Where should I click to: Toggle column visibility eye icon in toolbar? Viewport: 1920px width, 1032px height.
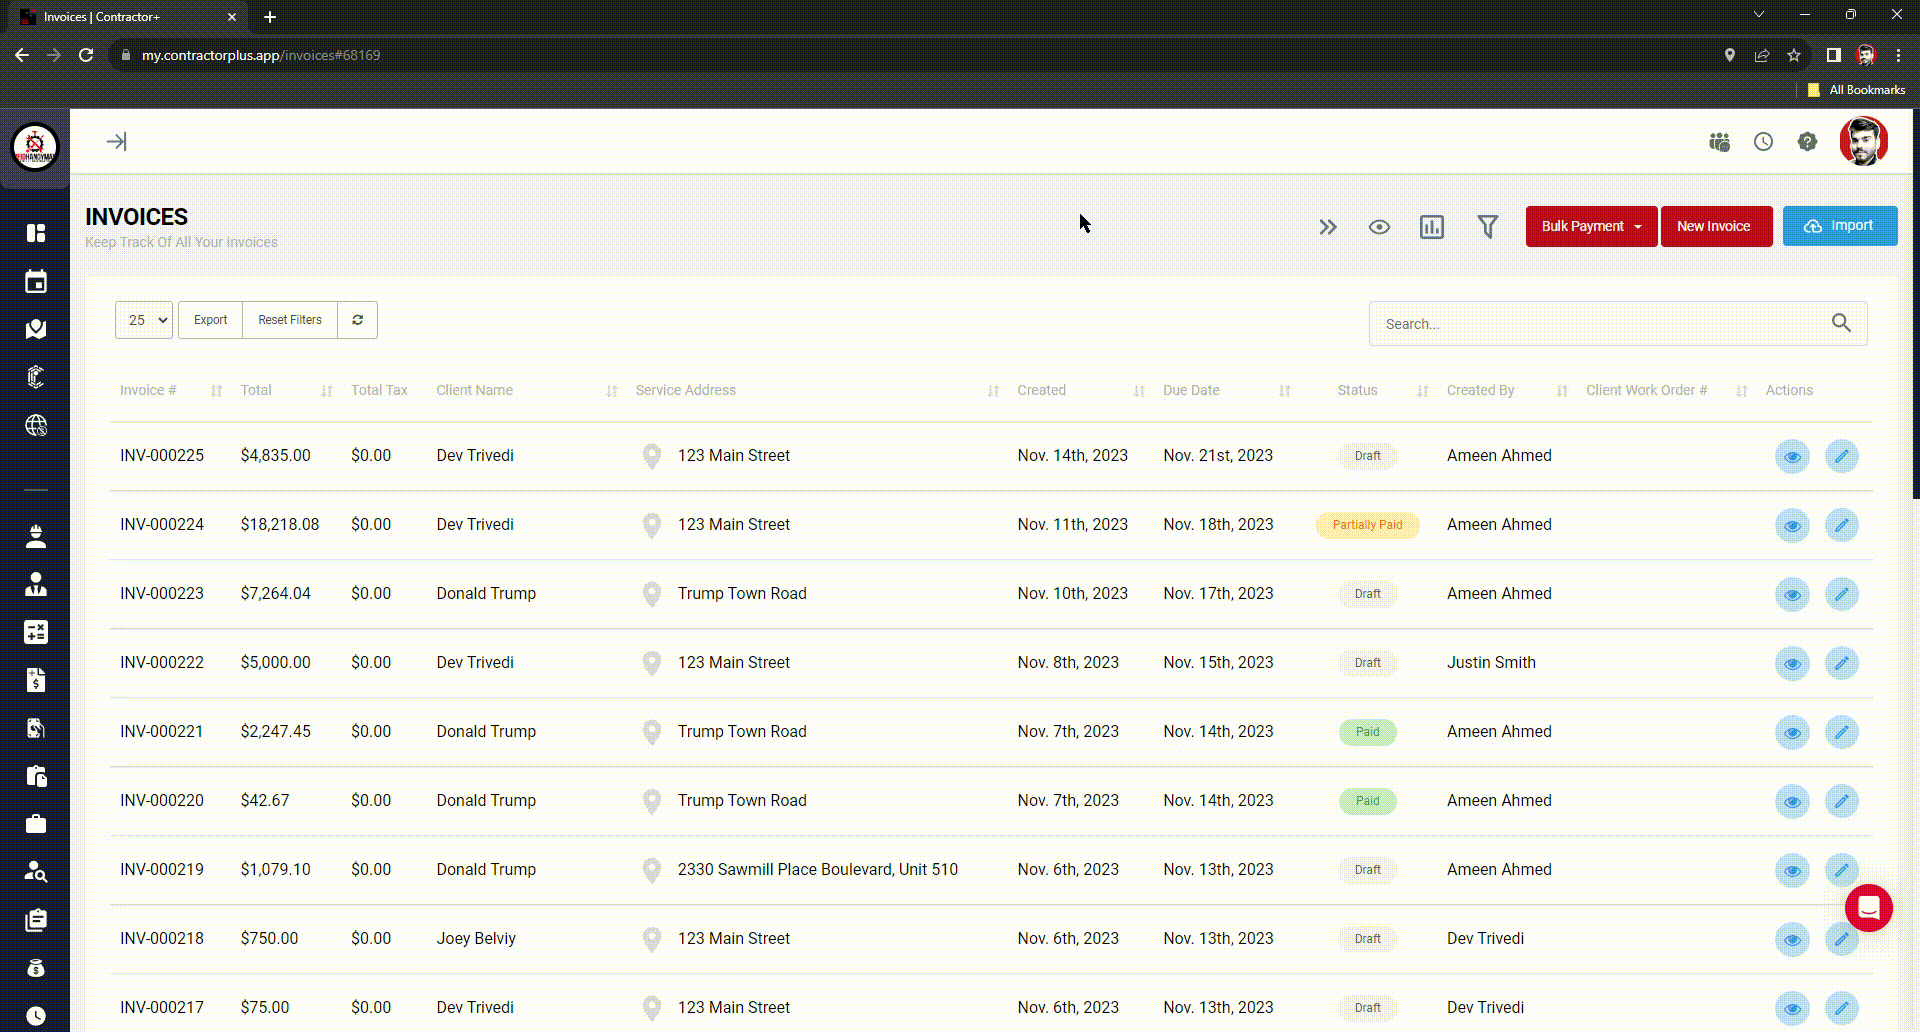tap(1379, 227)
